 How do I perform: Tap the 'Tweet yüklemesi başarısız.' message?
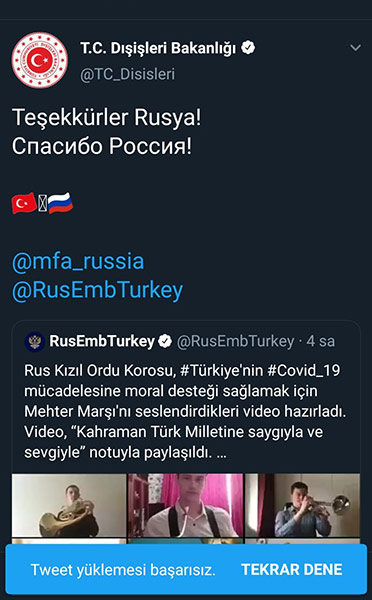point(123,570)
